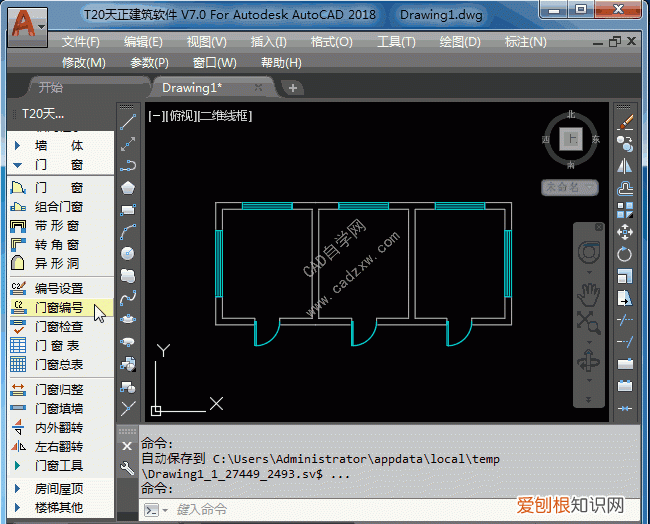
Task: Select the Arc draw tool
Action: tap(128, 232)
